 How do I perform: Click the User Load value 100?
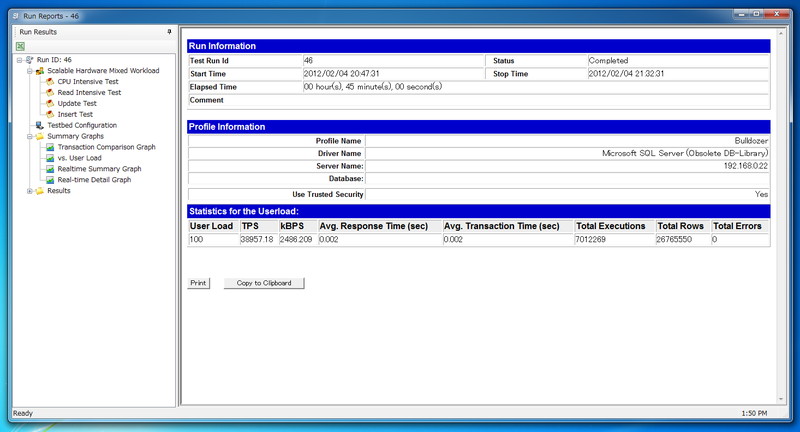(196, 239)
